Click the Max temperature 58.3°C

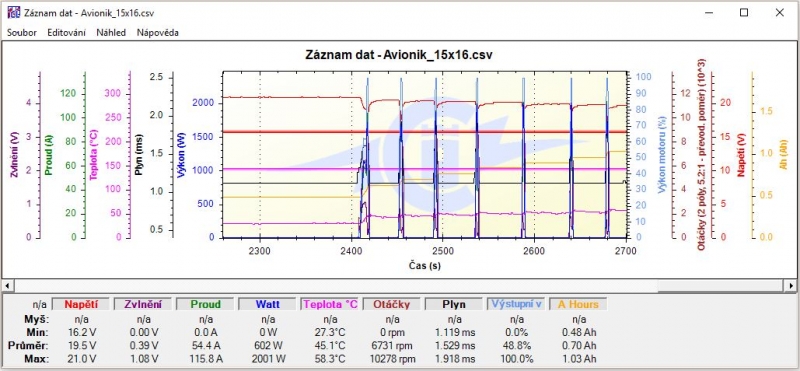tap(329, 359)
